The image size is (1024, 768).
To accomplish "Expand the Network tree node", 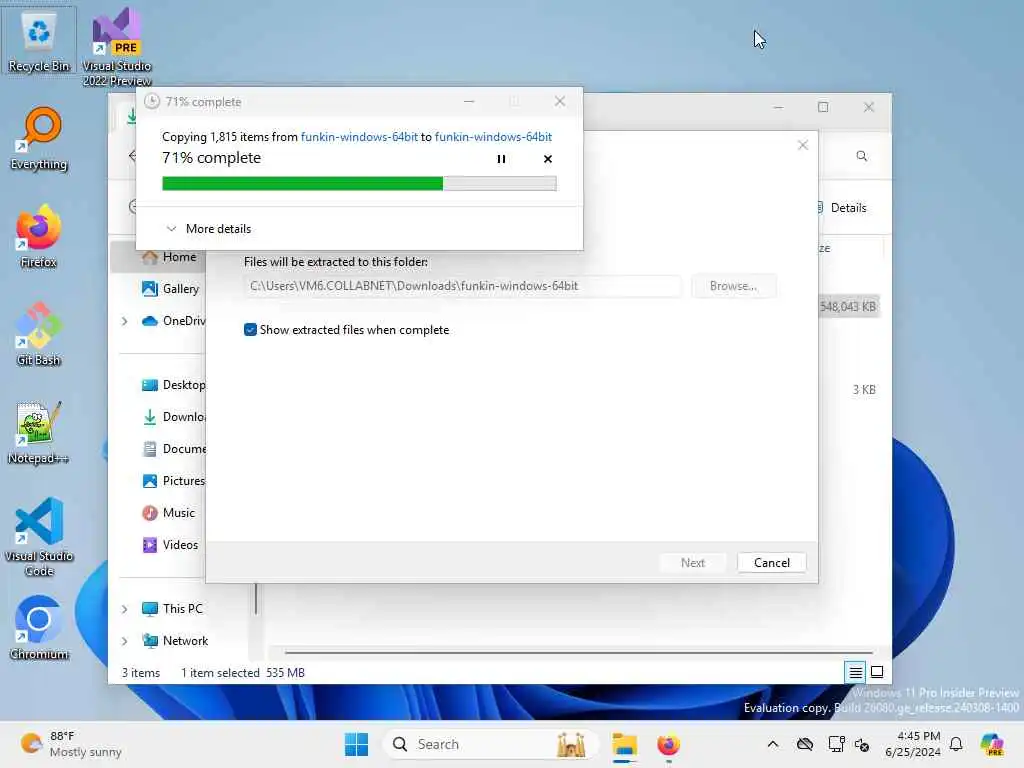I will coord(125,641).
